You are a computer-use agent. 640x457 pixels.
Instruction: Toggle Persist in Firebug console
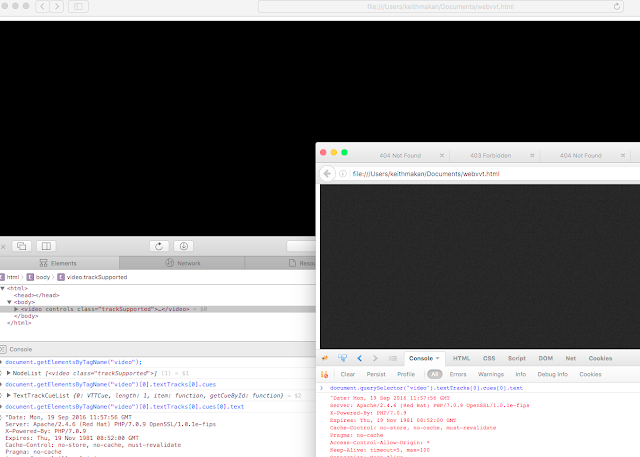(x=376, y=374)
